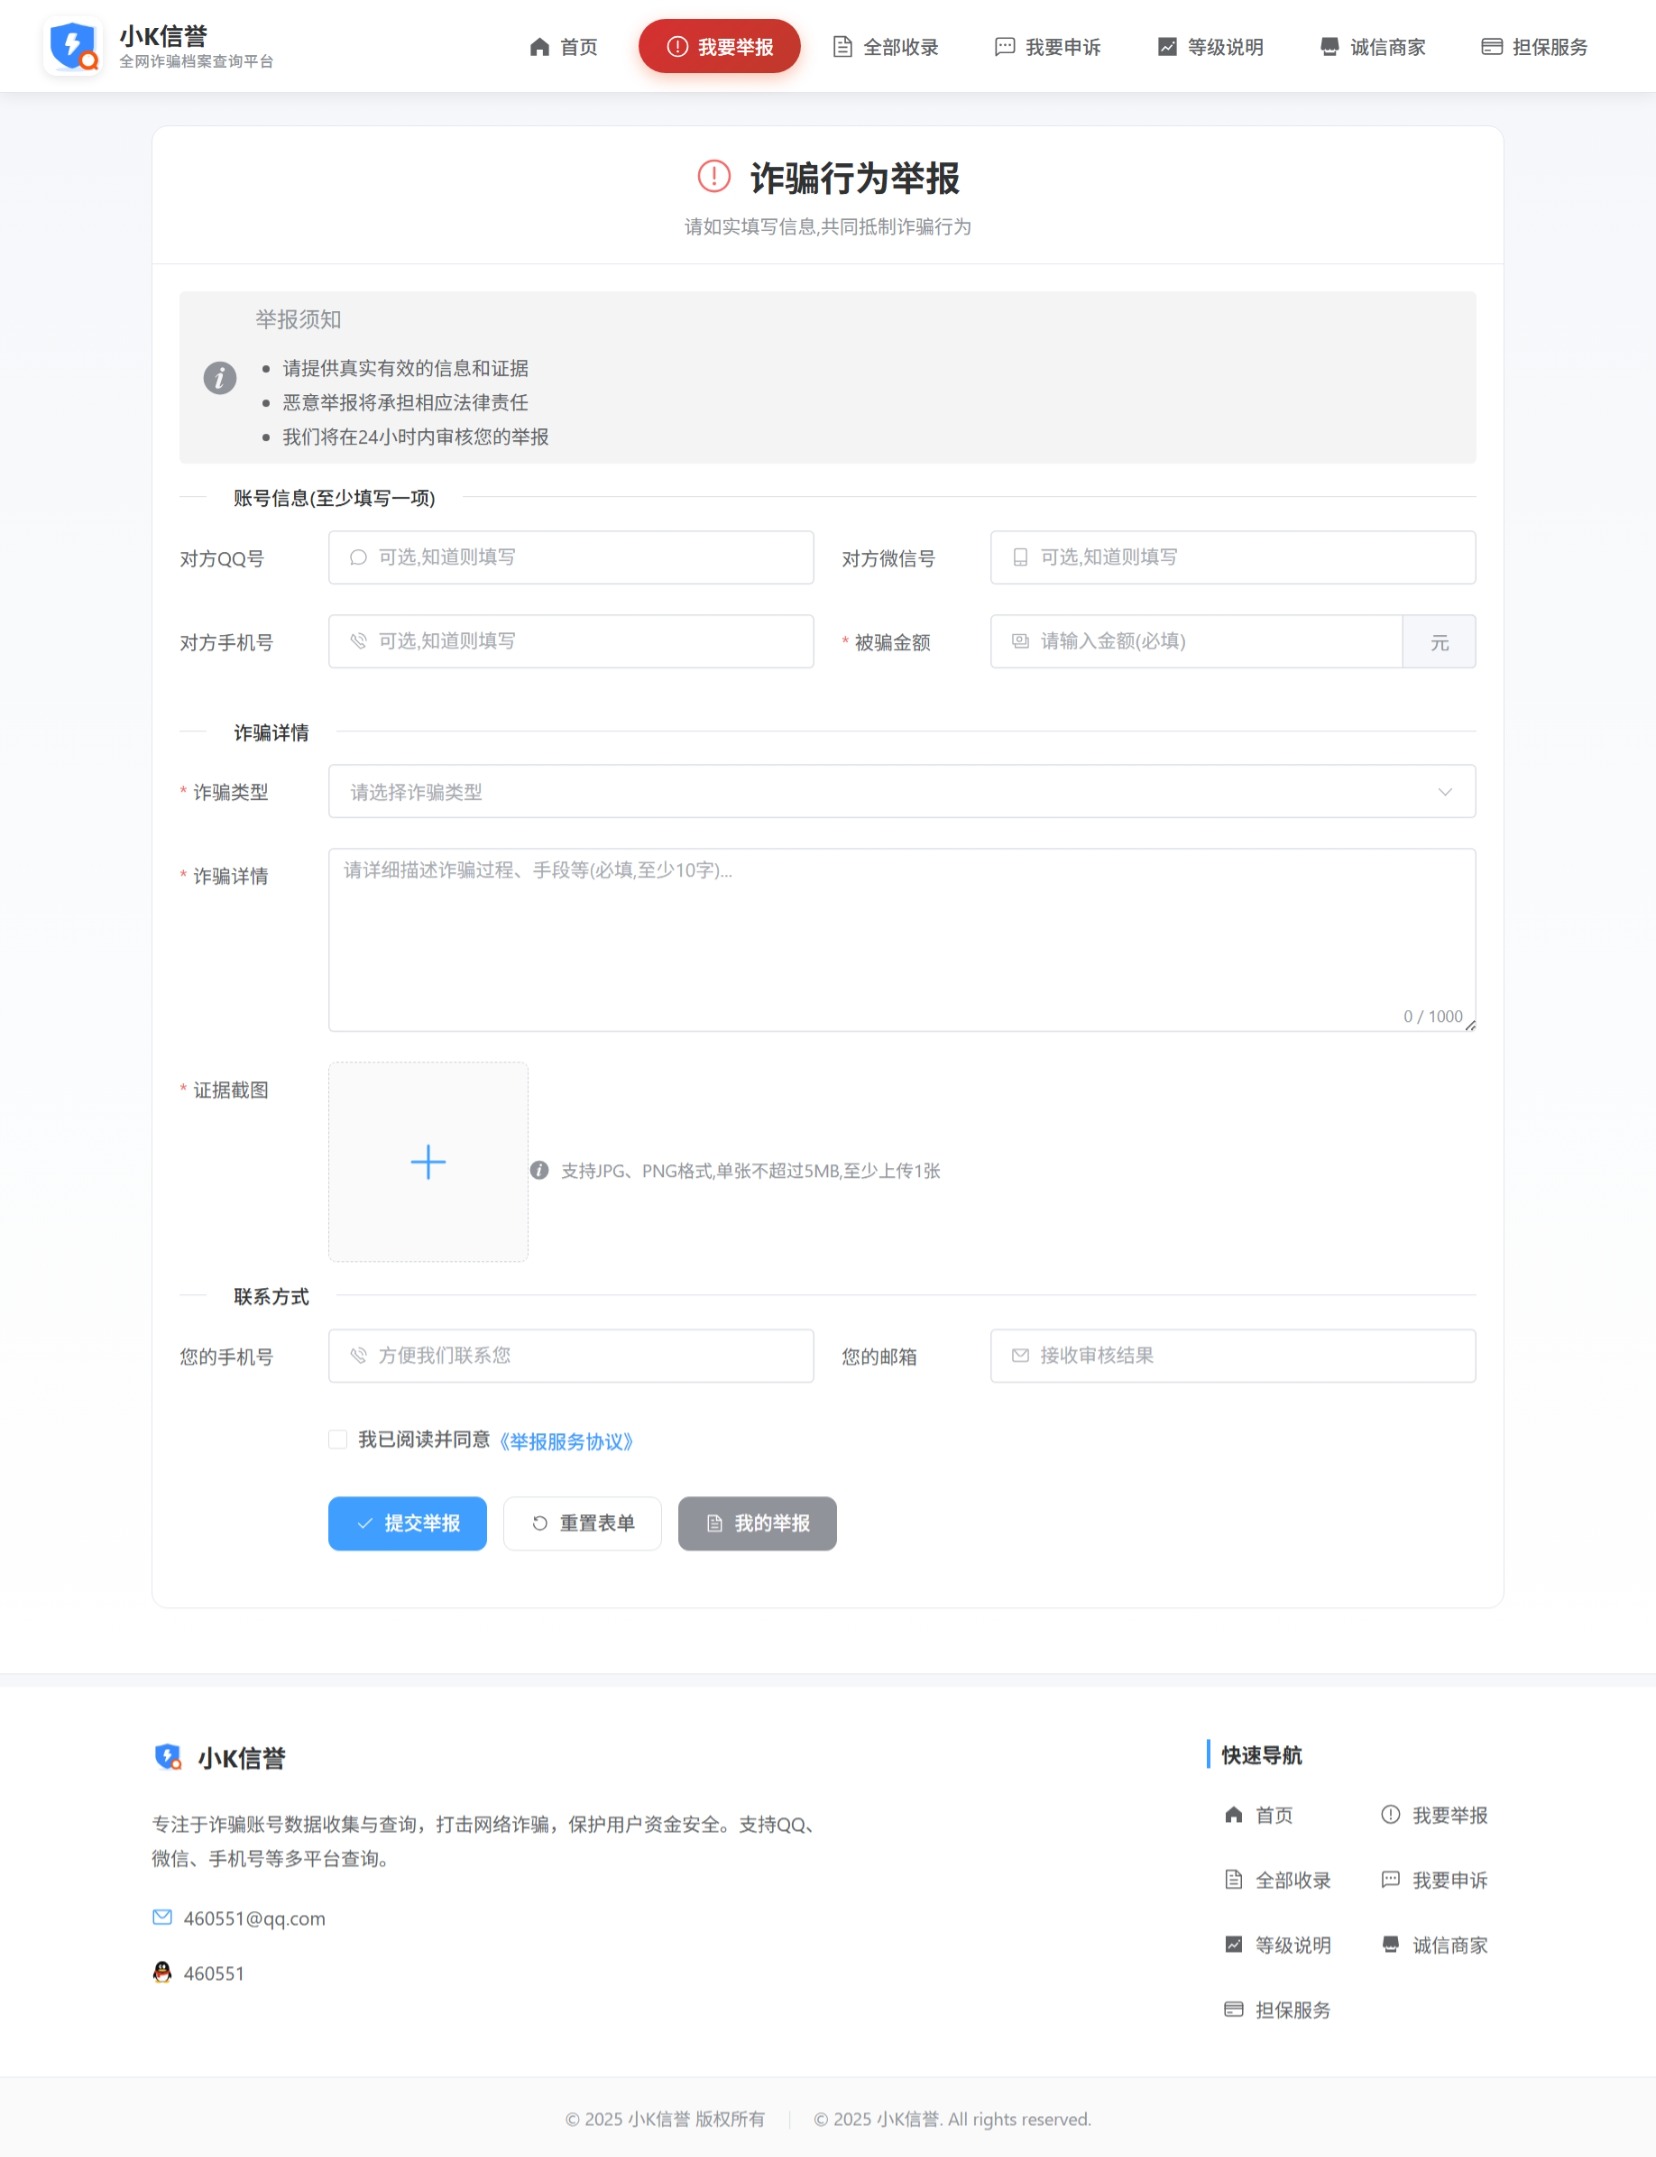This screenshot has width=1656, height=2157.
Task: Click the 小K信誉 shield logo in header
Action: 73,46
